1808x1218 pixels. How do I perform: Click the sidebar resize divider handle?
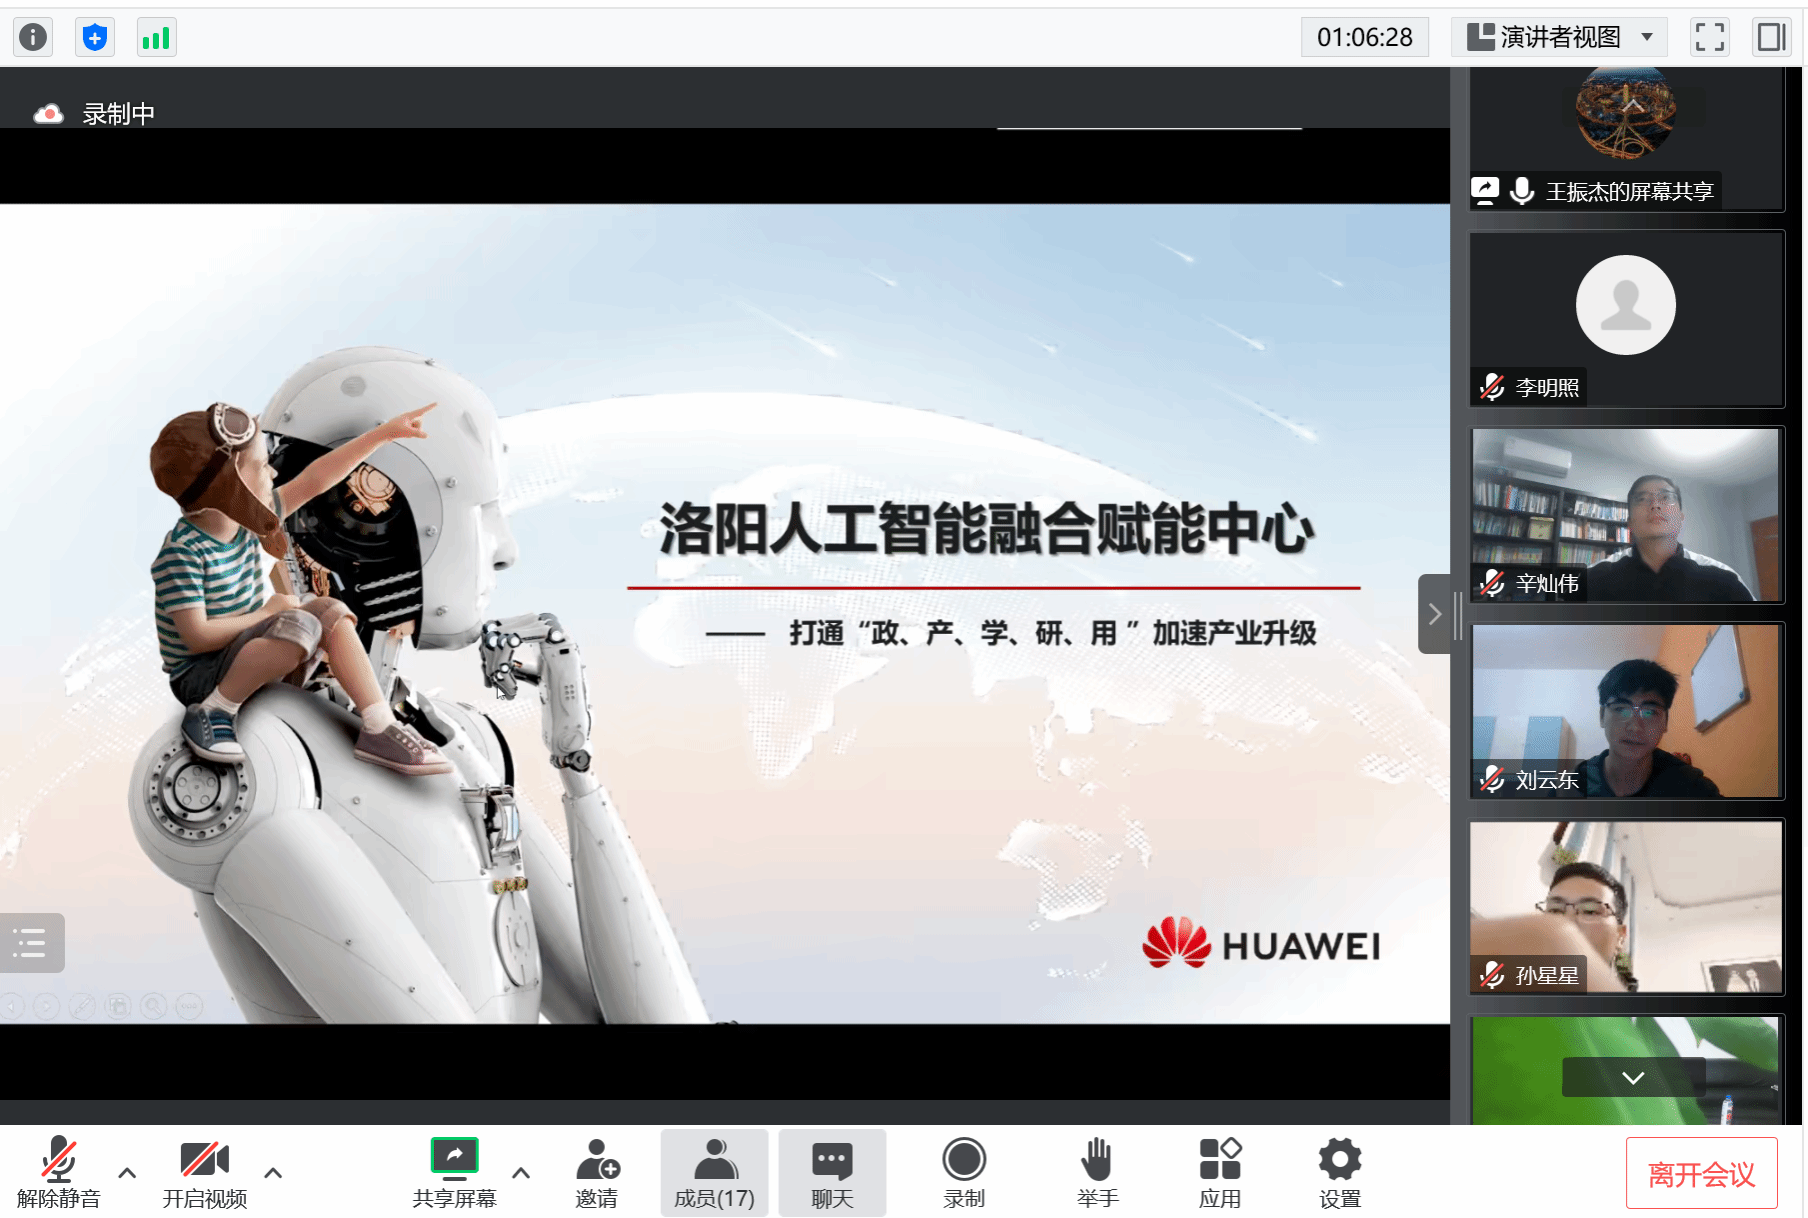1459,614
